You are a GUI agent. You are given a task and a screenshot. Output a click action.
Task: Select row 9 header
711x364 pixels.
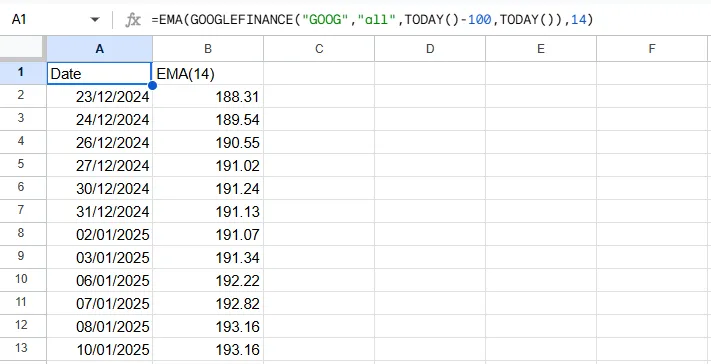pos(23,257)
